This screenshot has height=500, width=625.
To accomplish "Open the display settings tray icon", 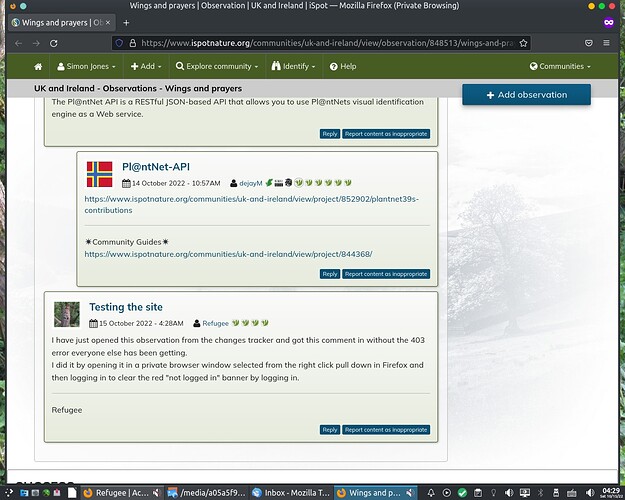I will 525,493.
